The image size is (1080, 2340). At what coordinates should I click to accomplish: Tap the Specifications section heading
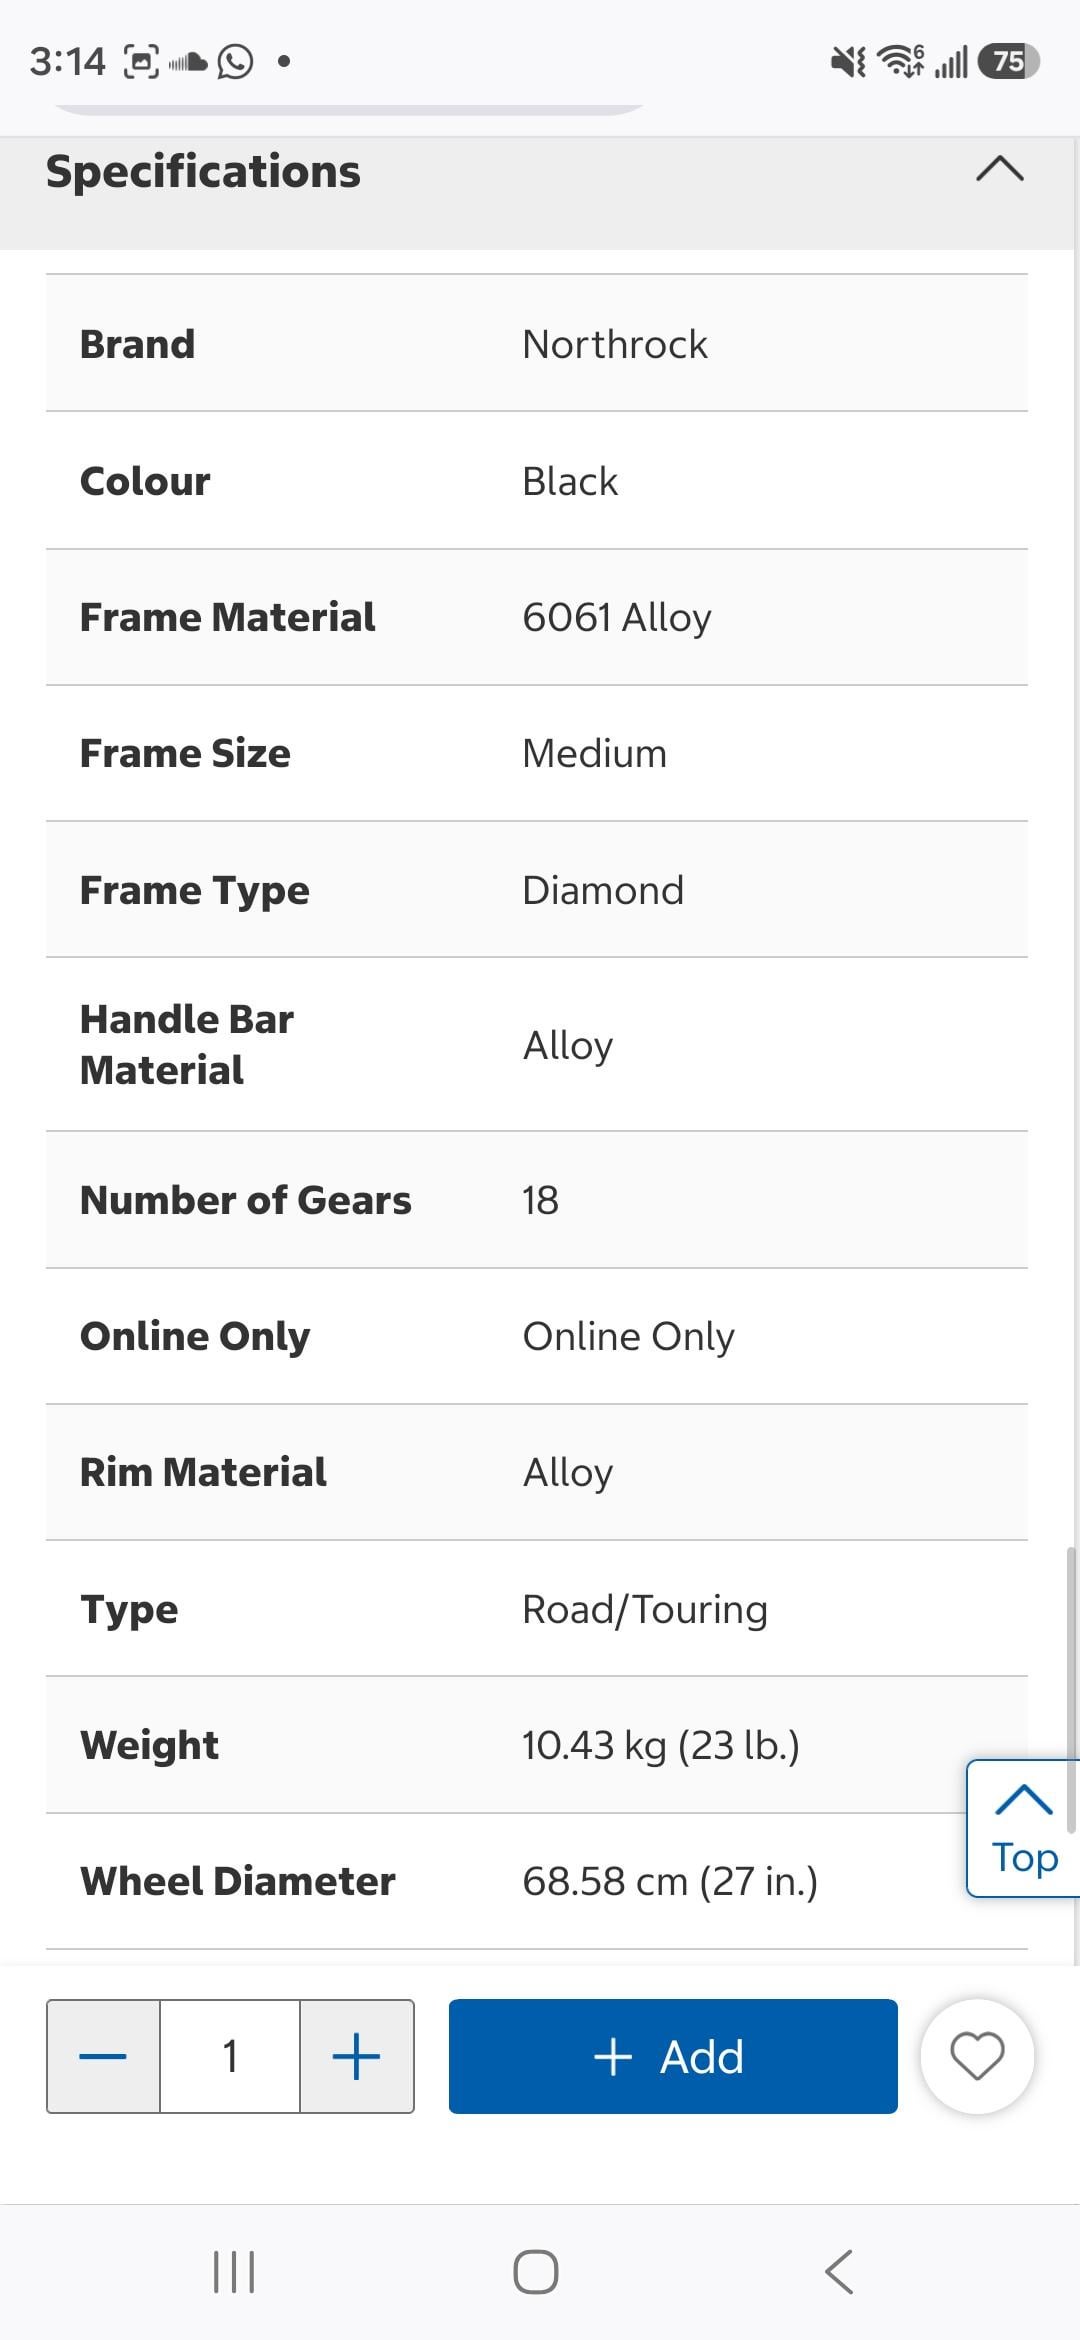pyautogui.click(x=203, y=171)
